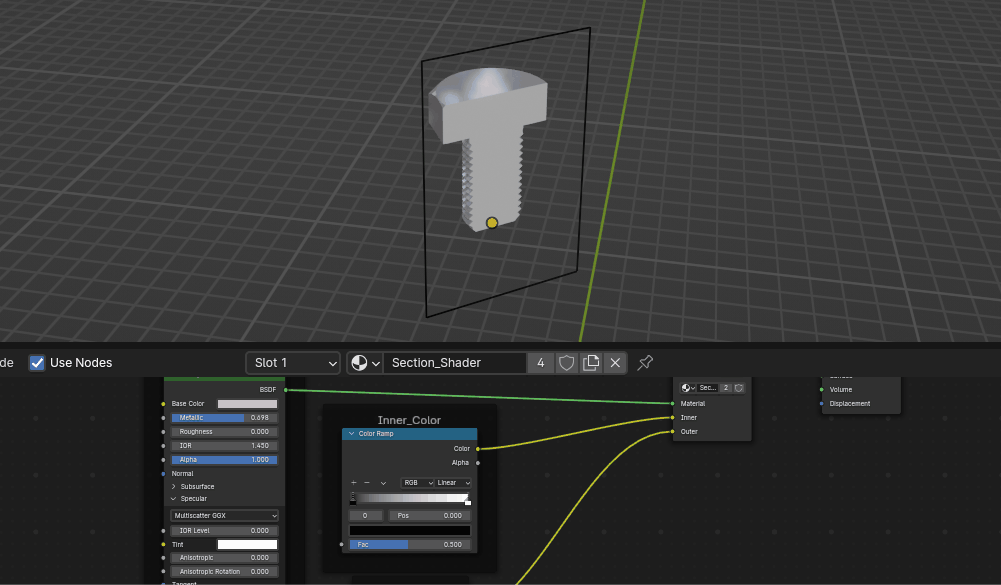
Task: Collapse the Color Ramp node
Action: 351,434
